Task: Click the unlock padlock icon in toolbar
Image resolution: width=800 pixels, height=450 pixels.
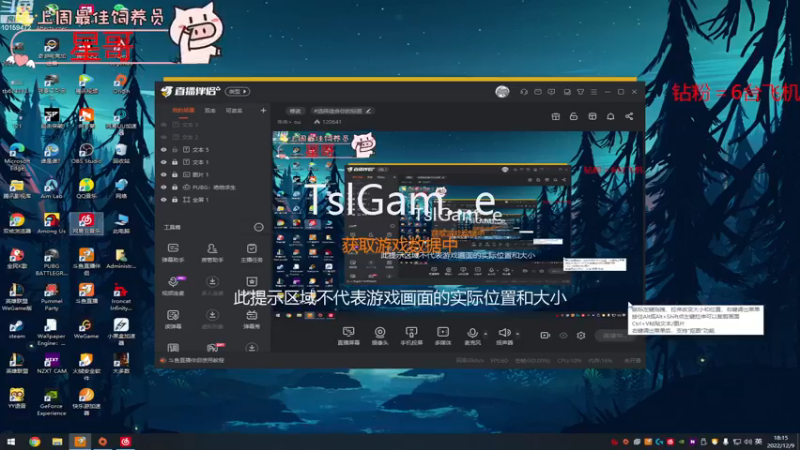Action: point(573,116)
